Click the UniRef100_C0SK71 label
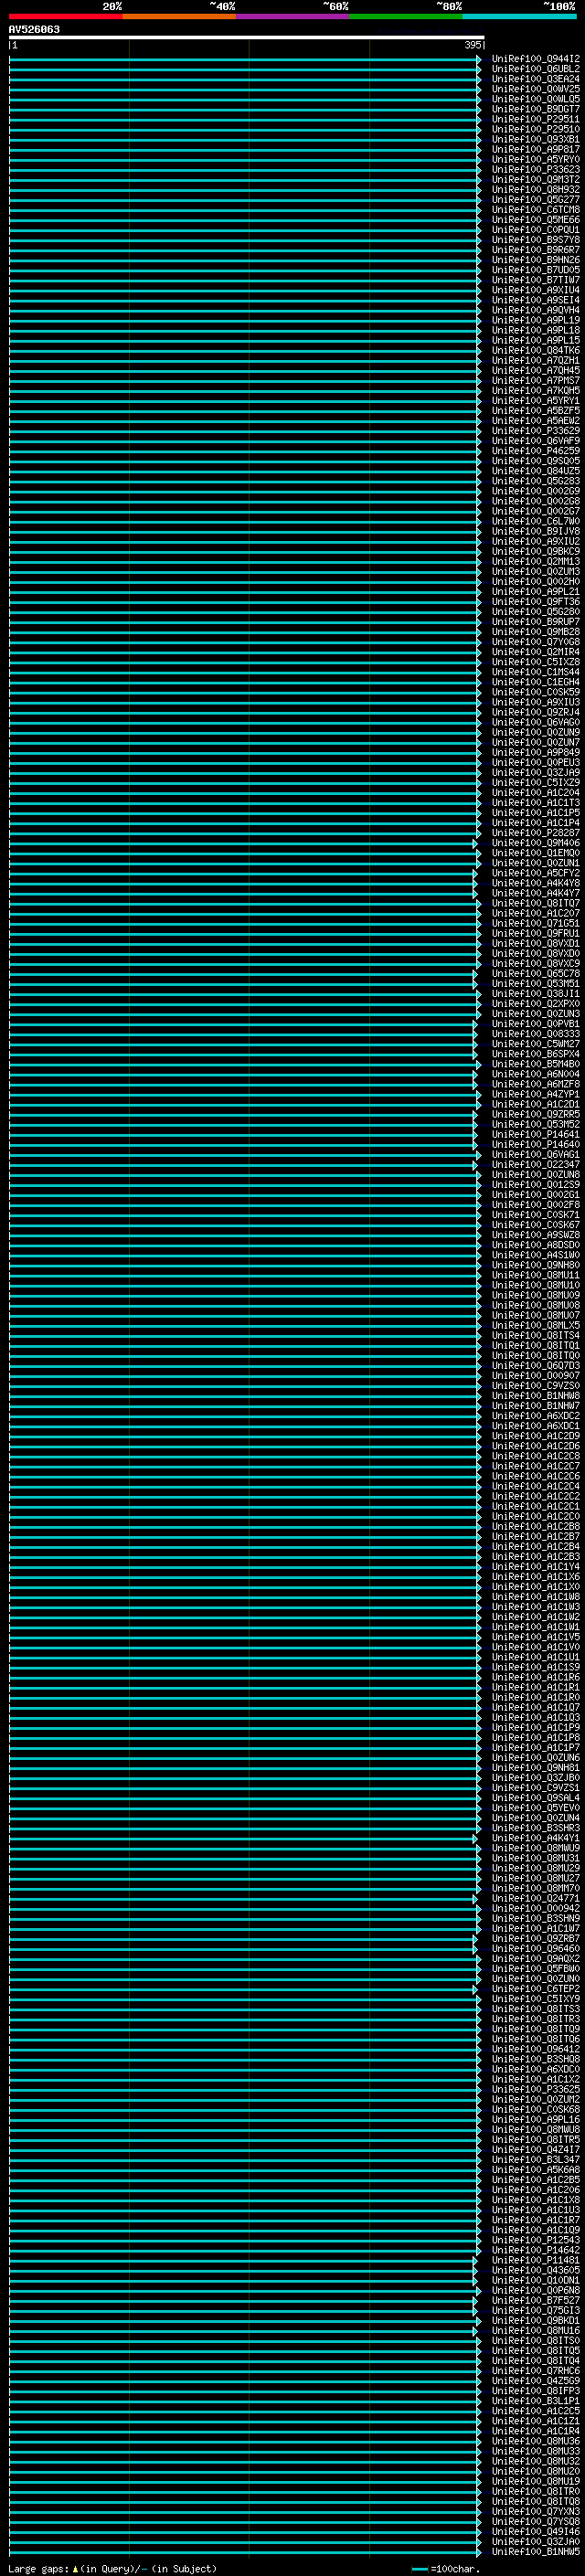The width and height of the screenshot is (585, 2576). click(536, 1215)
